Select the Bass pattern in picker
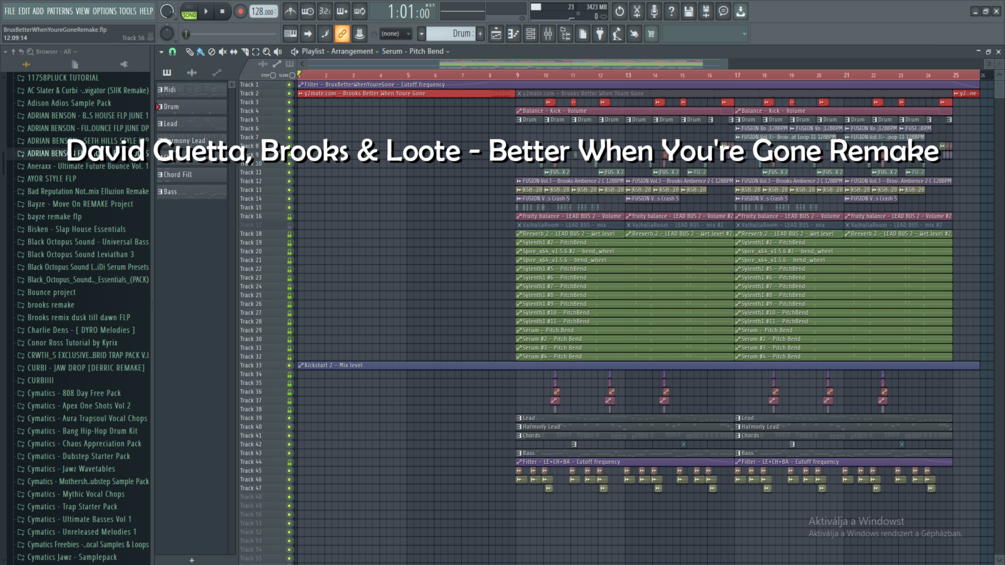Image resolution: width=1005 pixels, height=565 pixels. coord(192,192)
